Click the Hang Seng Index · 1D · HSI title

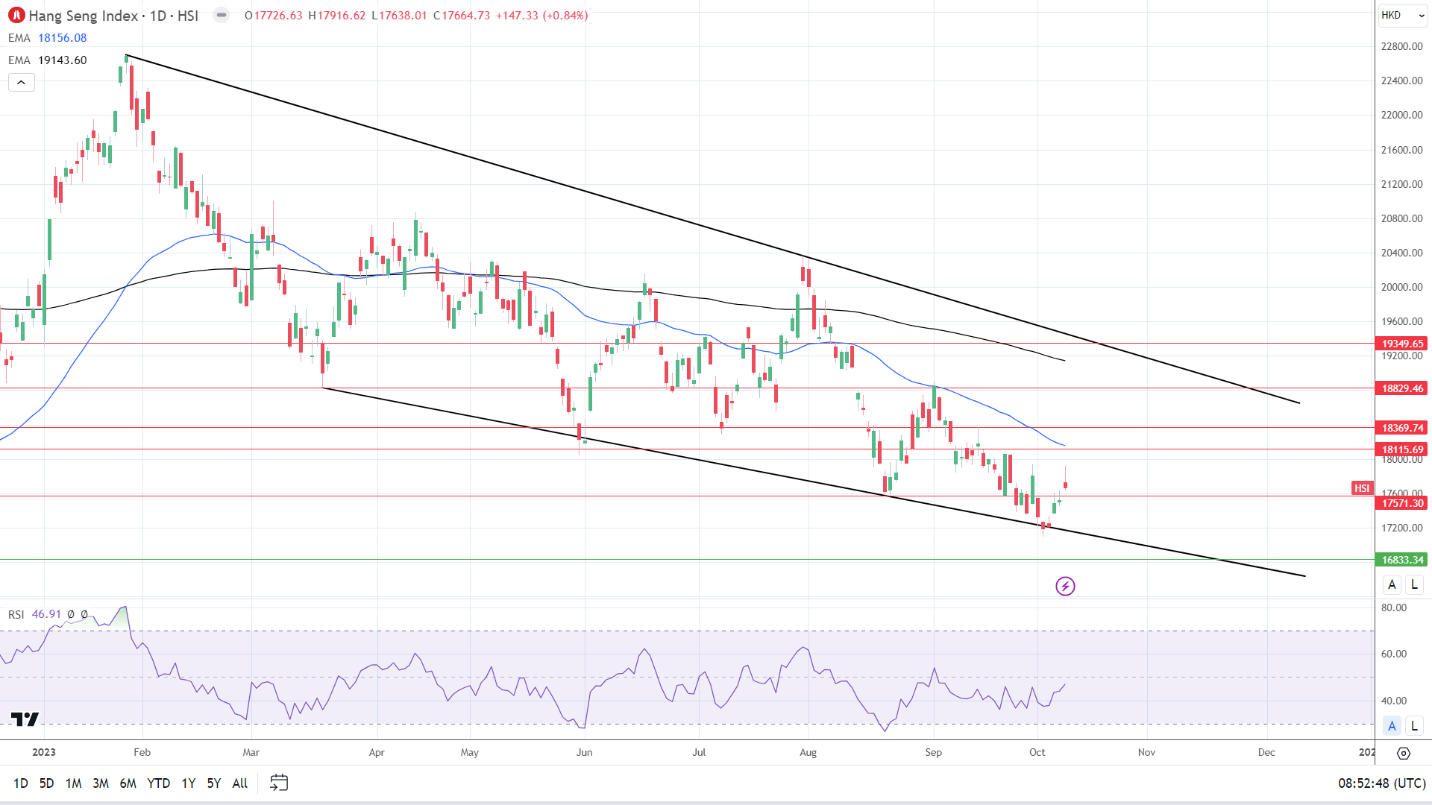(113, 15)
